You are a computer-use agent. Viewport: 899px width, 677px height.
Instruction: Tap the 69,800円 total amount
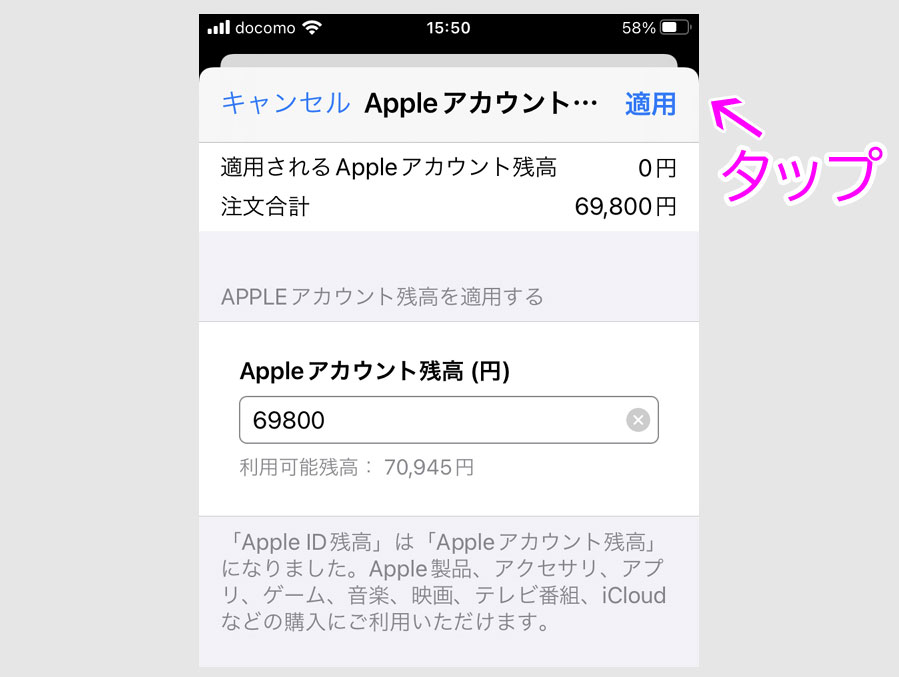point(626,206)
